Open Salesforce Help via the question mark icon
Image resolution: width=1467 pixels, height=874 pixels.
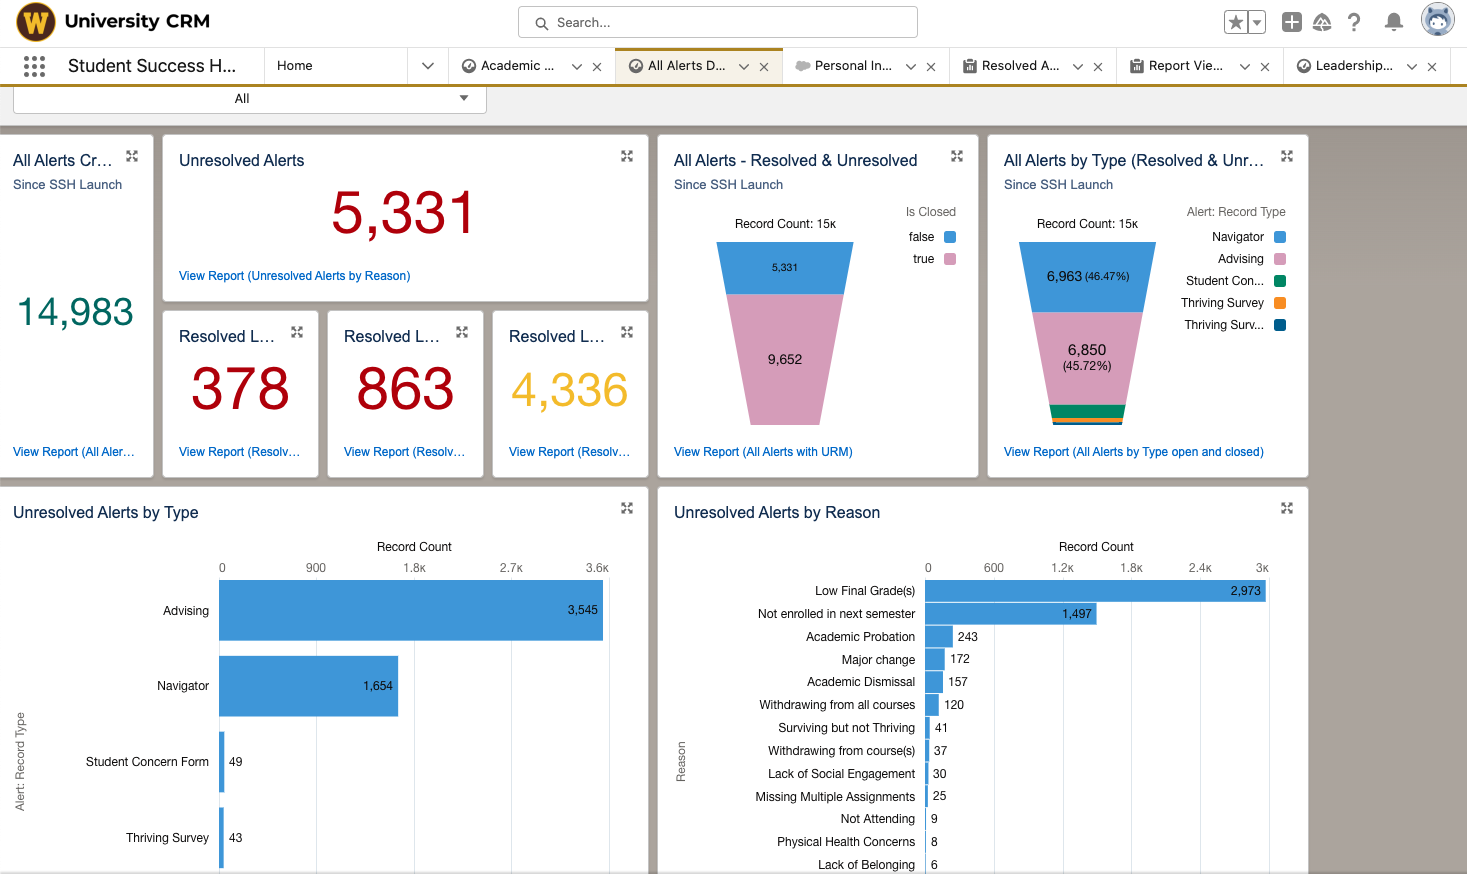(x=1353, y=21)
